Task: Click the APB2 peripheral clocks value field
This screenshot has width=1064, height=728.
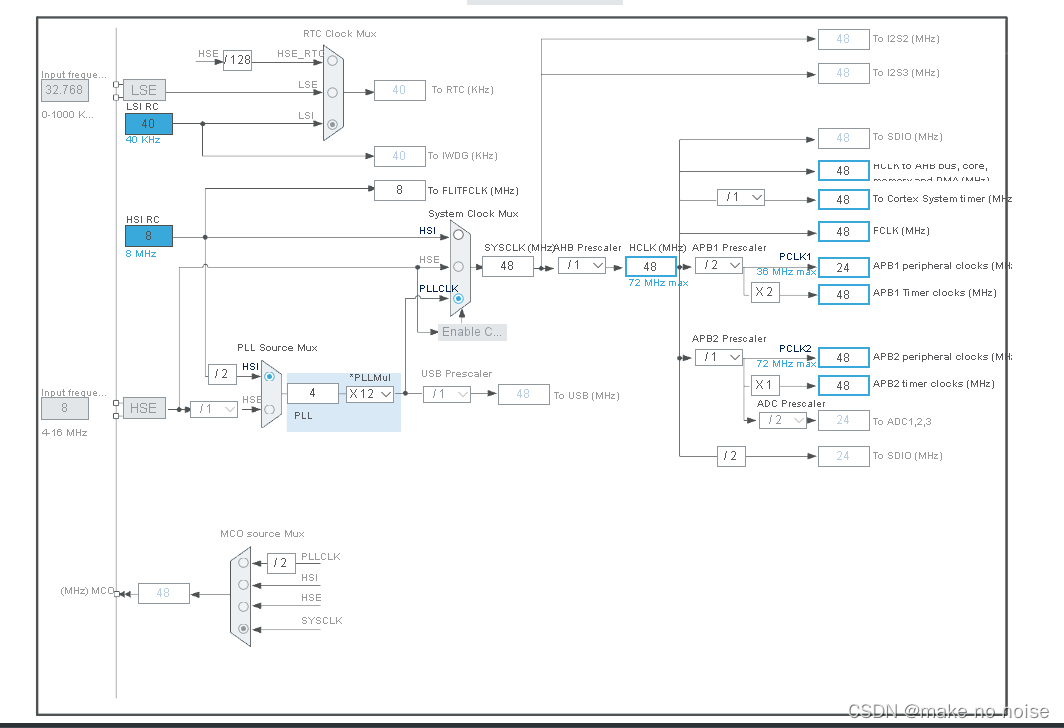Action: pos(843,358)
